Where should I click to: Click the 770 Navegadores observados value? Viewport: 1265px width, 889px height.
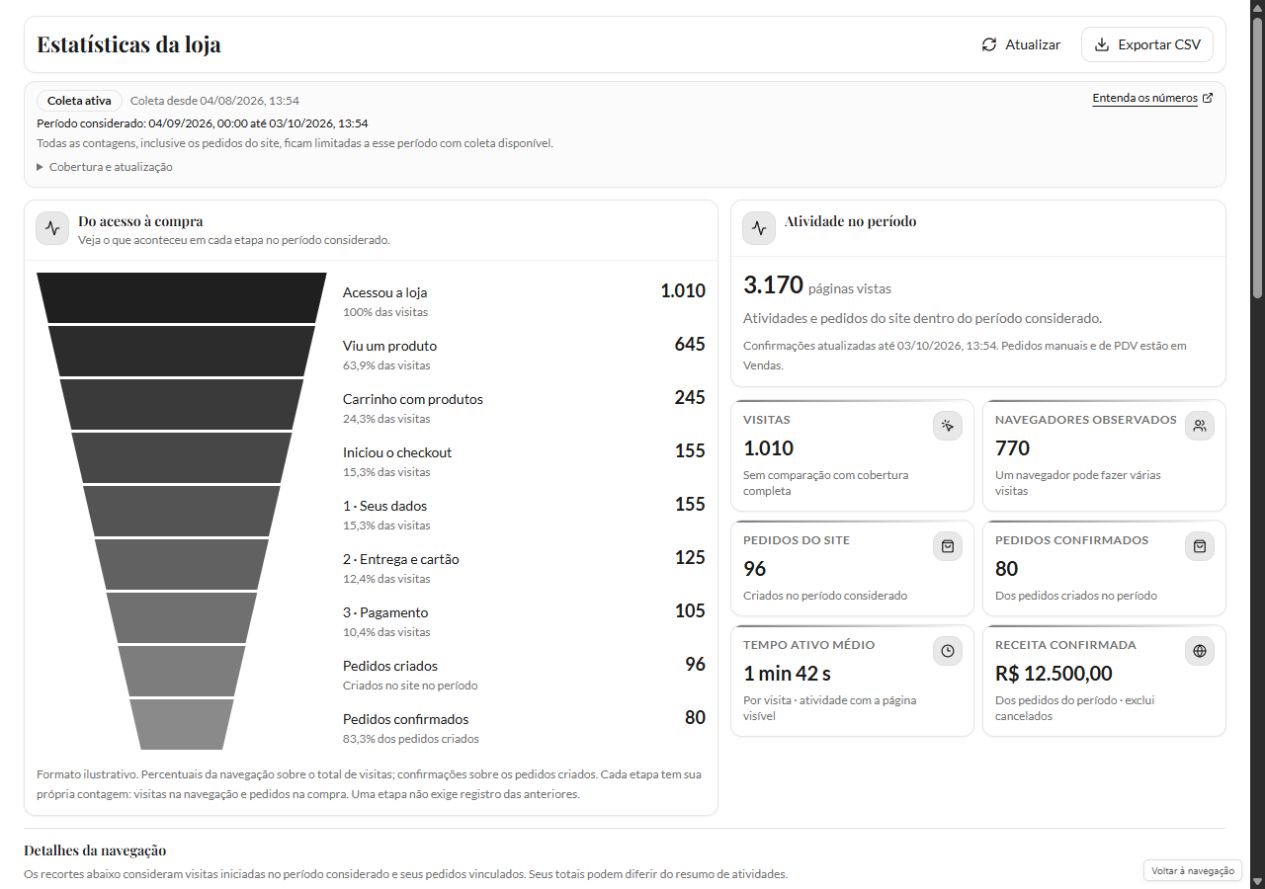tap(1013, 449)
